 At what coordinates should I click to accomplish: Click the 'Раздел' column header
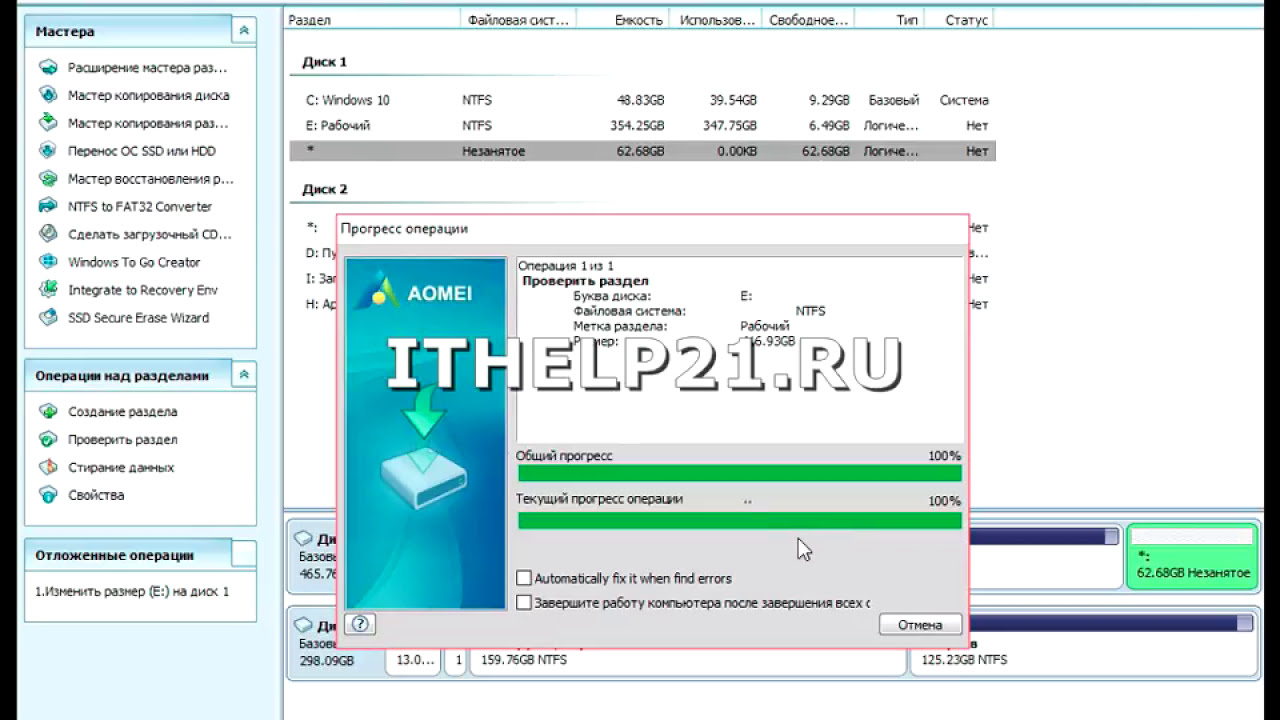(372, 20)
